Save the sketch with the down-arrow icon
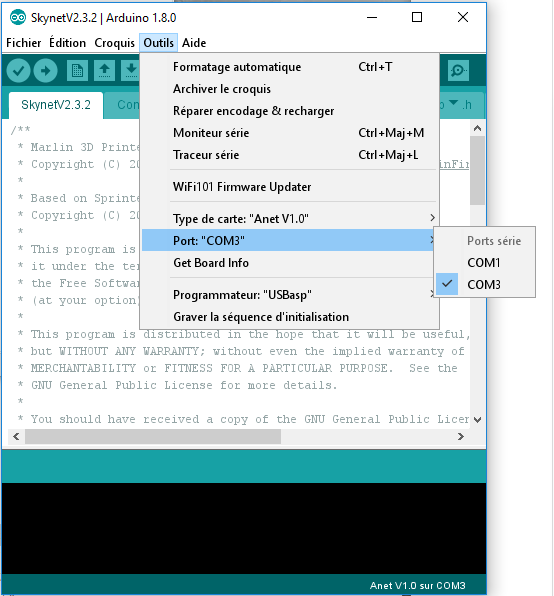This screenshot has height=596, width=554. pyautogui.click(x=131, y=70)
